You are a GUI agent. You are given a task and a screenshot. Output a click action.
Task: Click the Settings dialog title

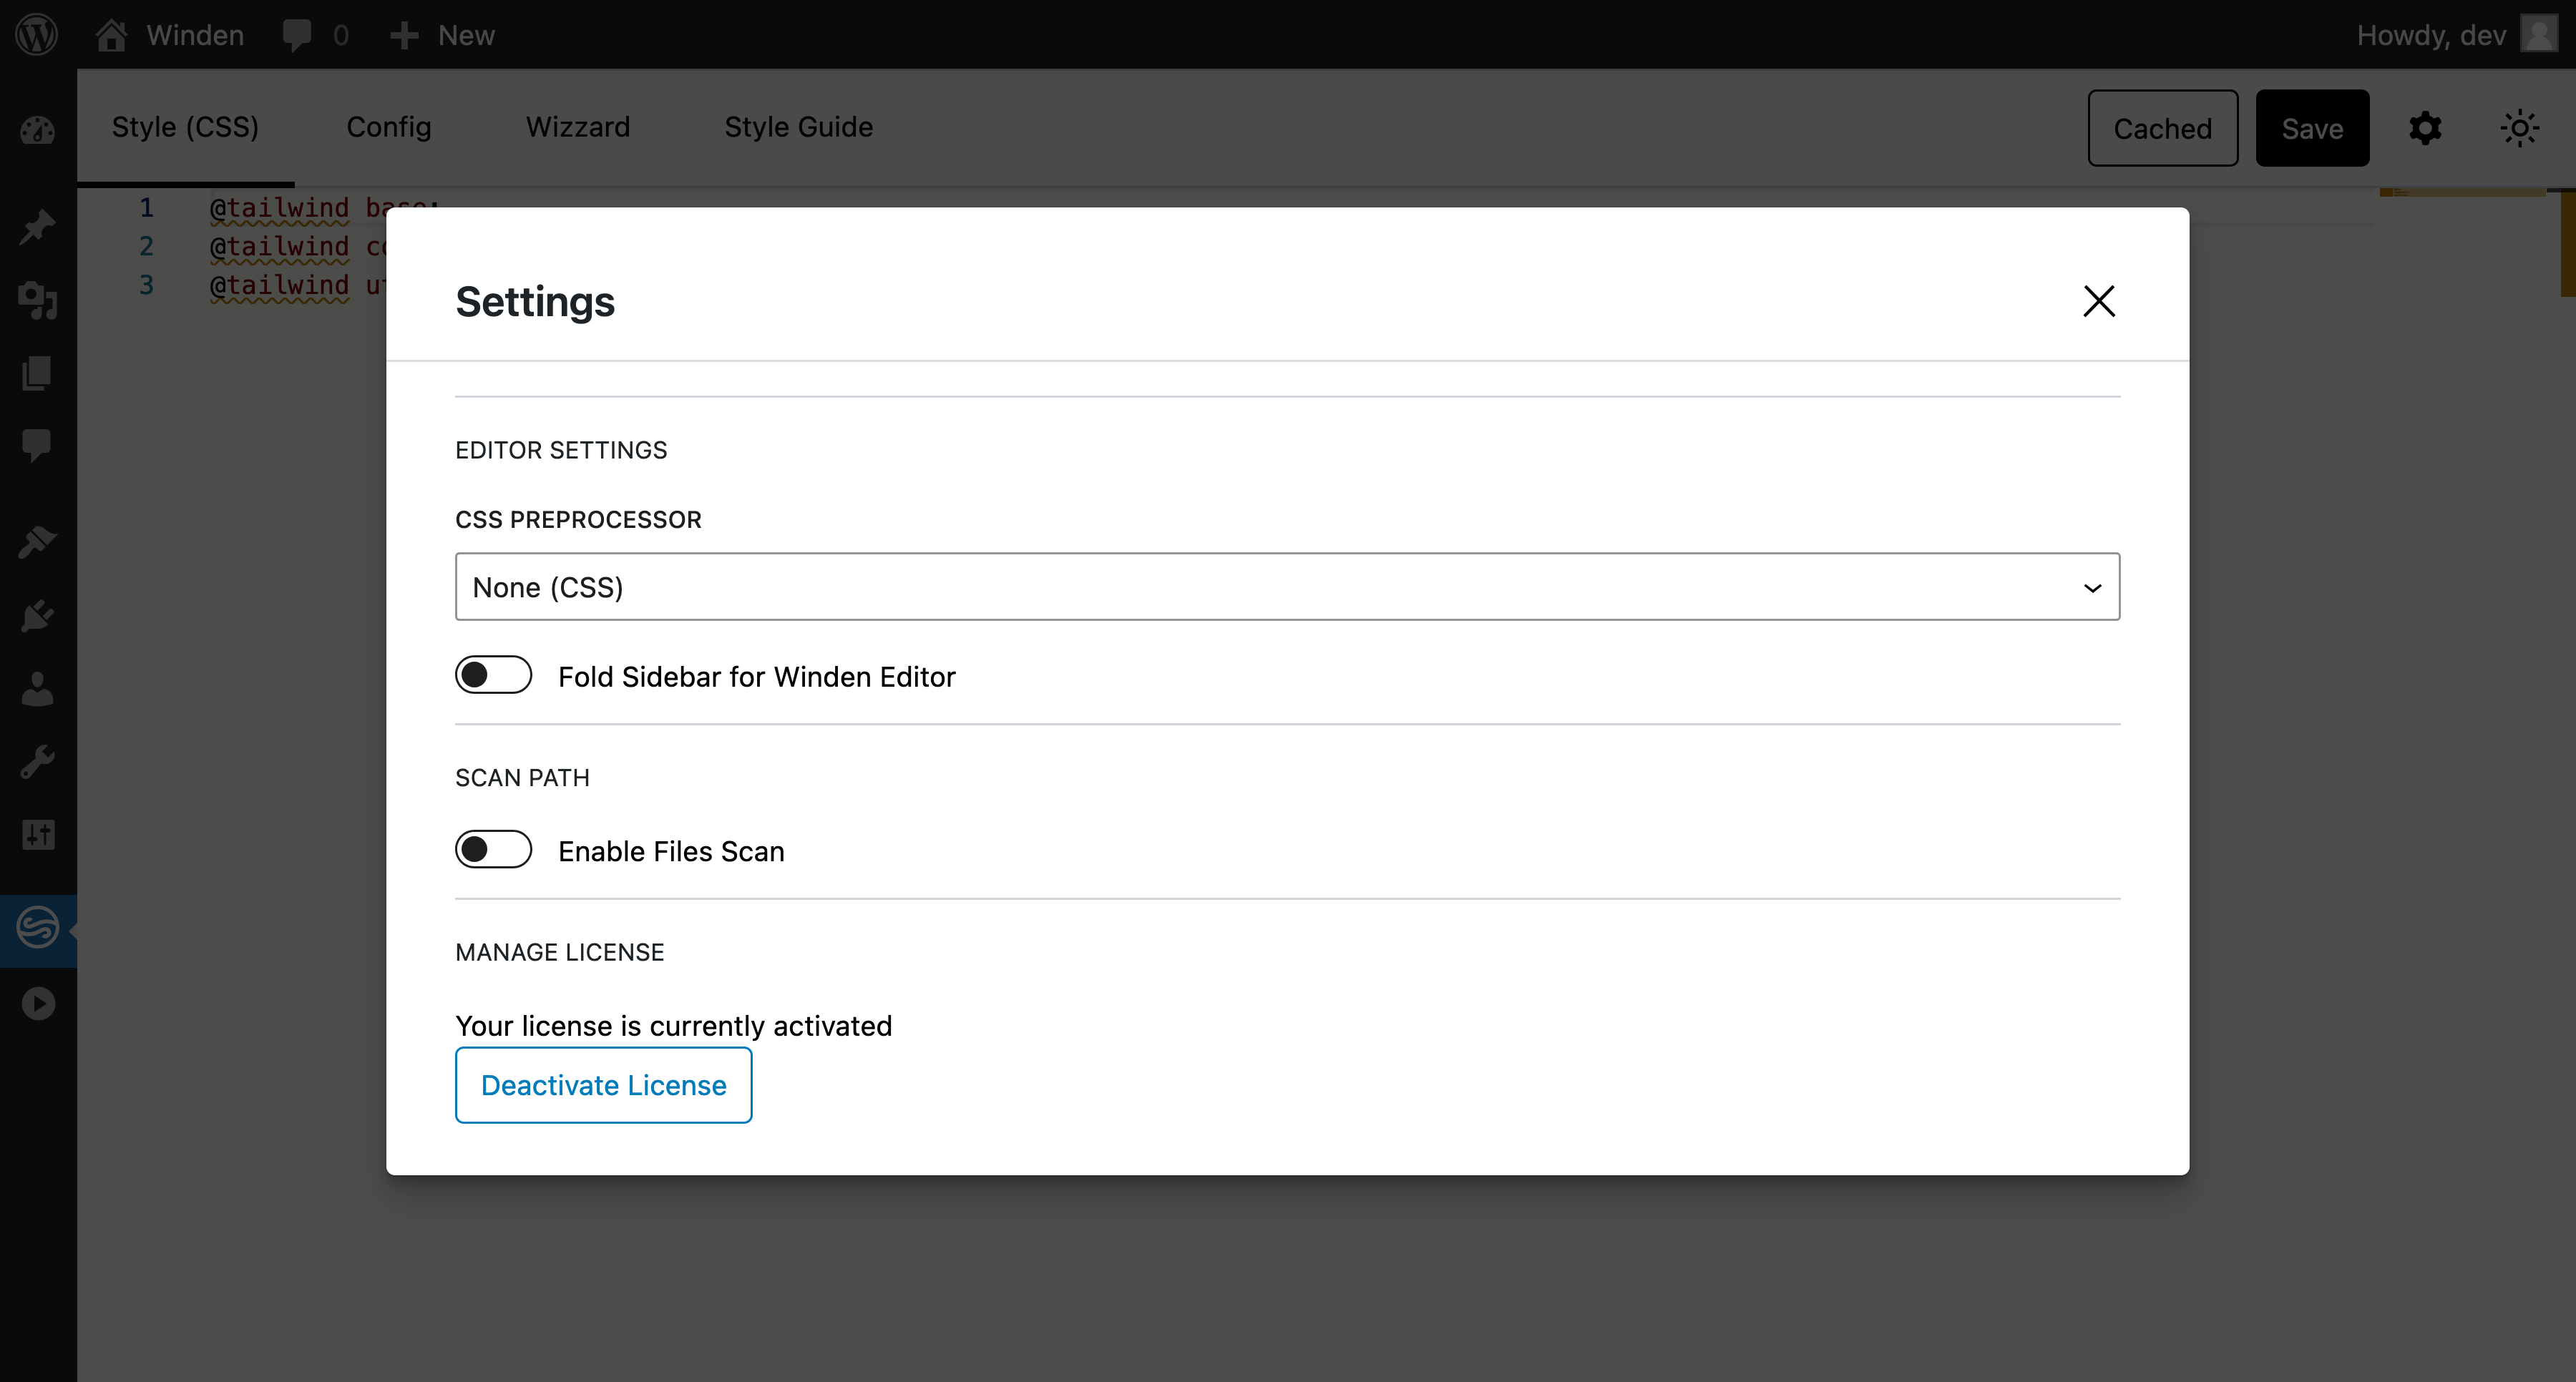(535, 302)
